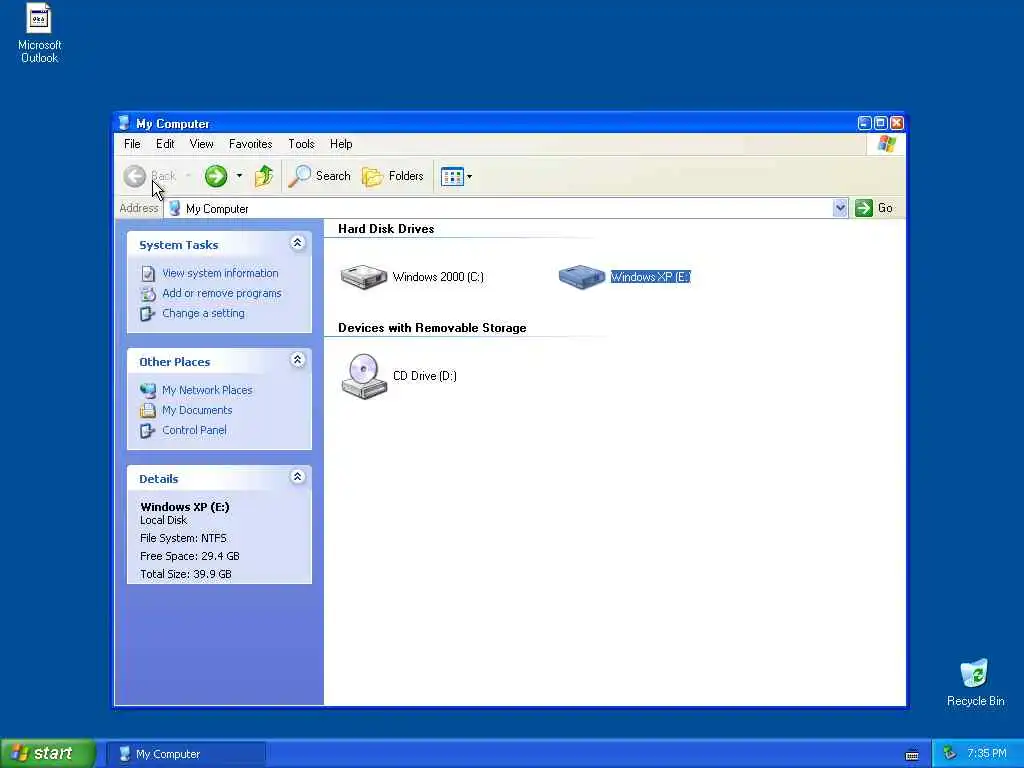Collapse the Other Places panel
The height and width of the screenshot is (768, 1024).
(297, 360)
